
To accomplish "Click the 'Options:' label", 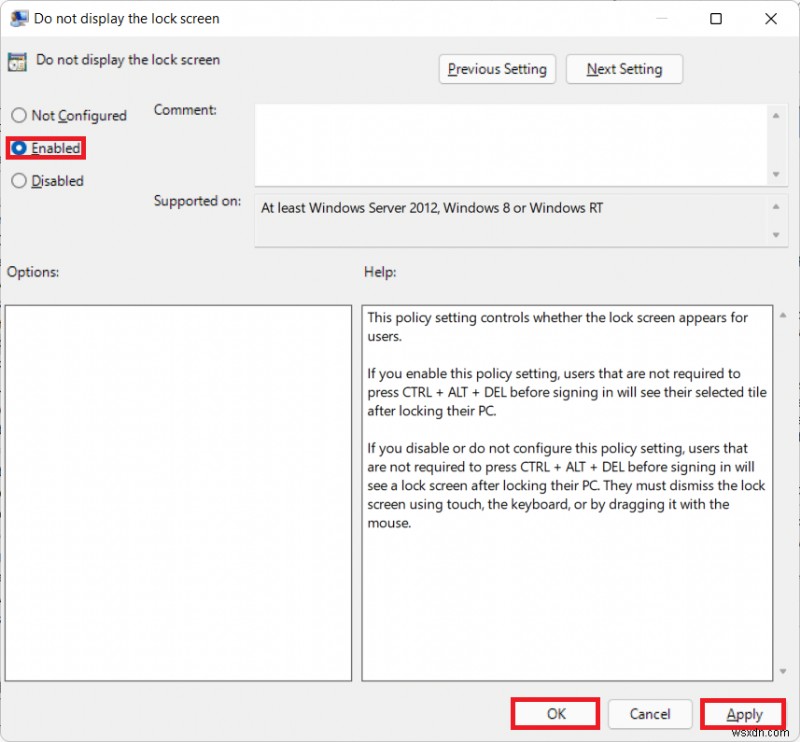I will [33, 272].
